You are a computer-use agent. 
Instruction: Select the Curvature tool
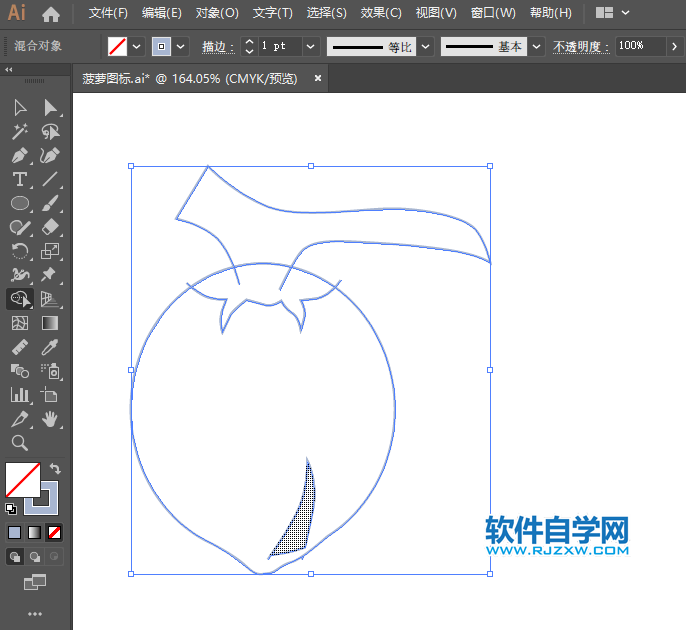tap(50, 156)
